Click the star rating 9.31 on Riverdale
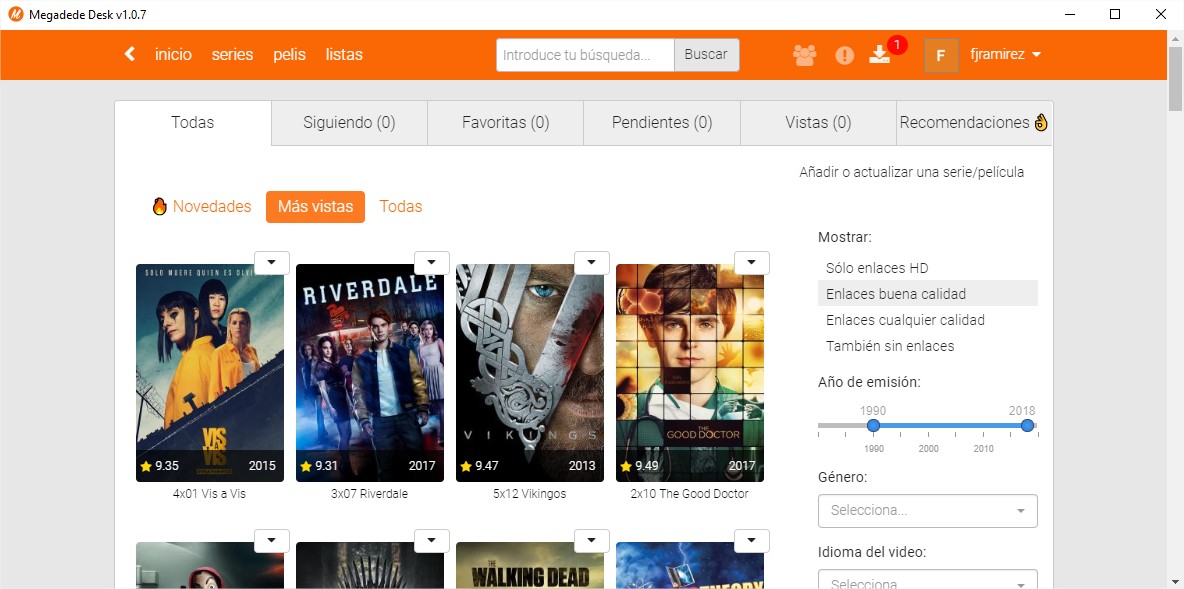 click(x=319, y=466)
